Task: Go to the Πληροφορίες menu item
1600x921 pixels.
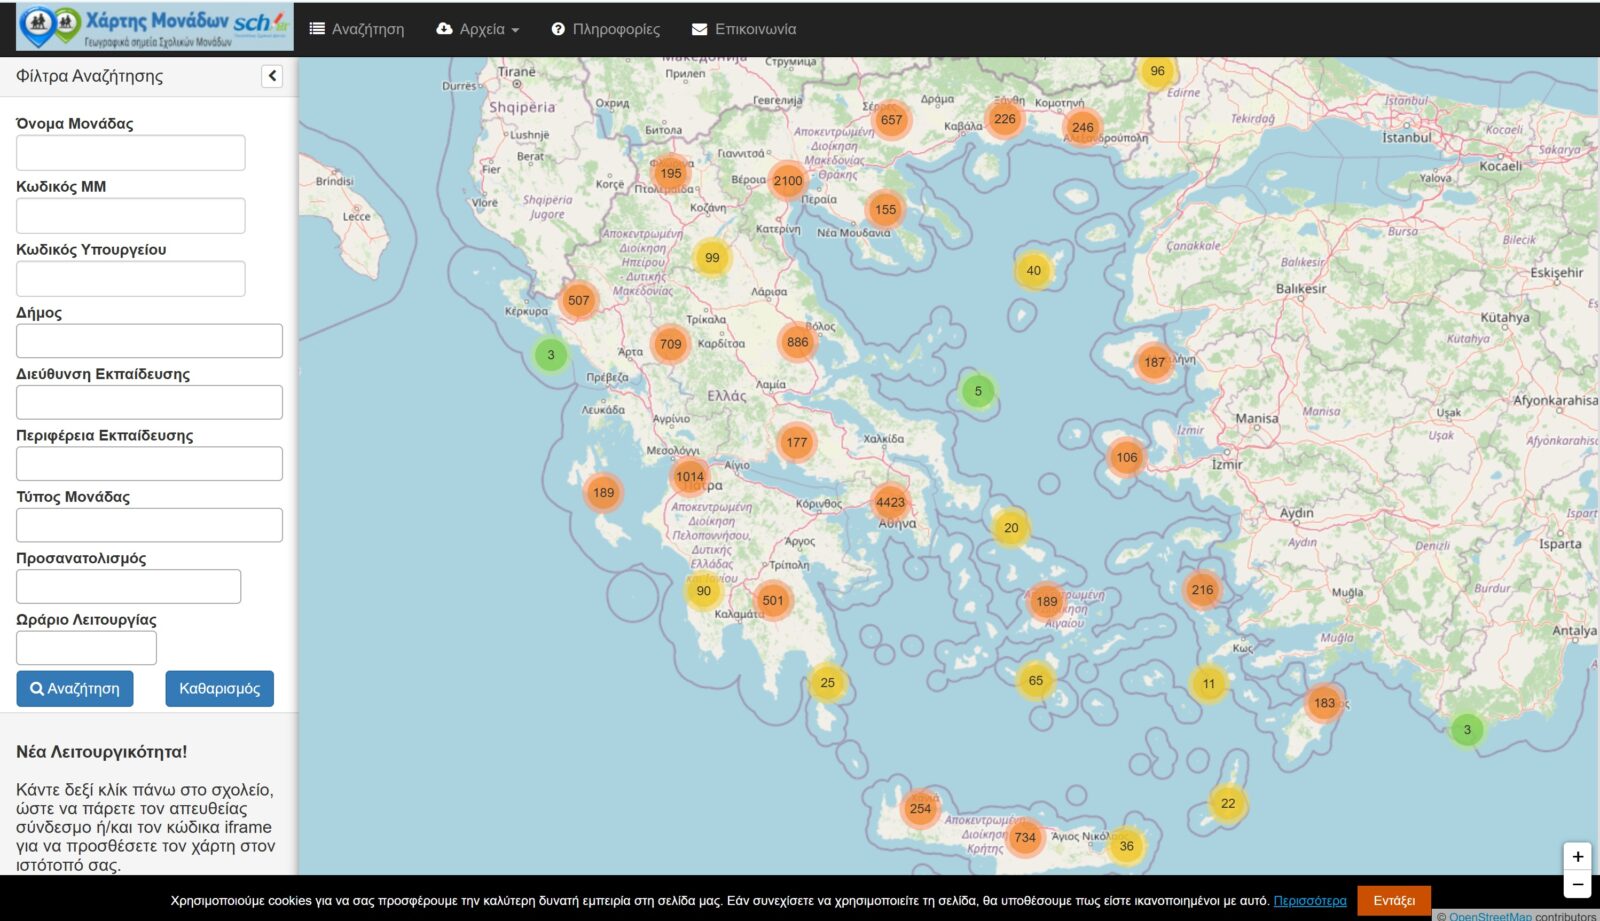Action: [606, 29]
